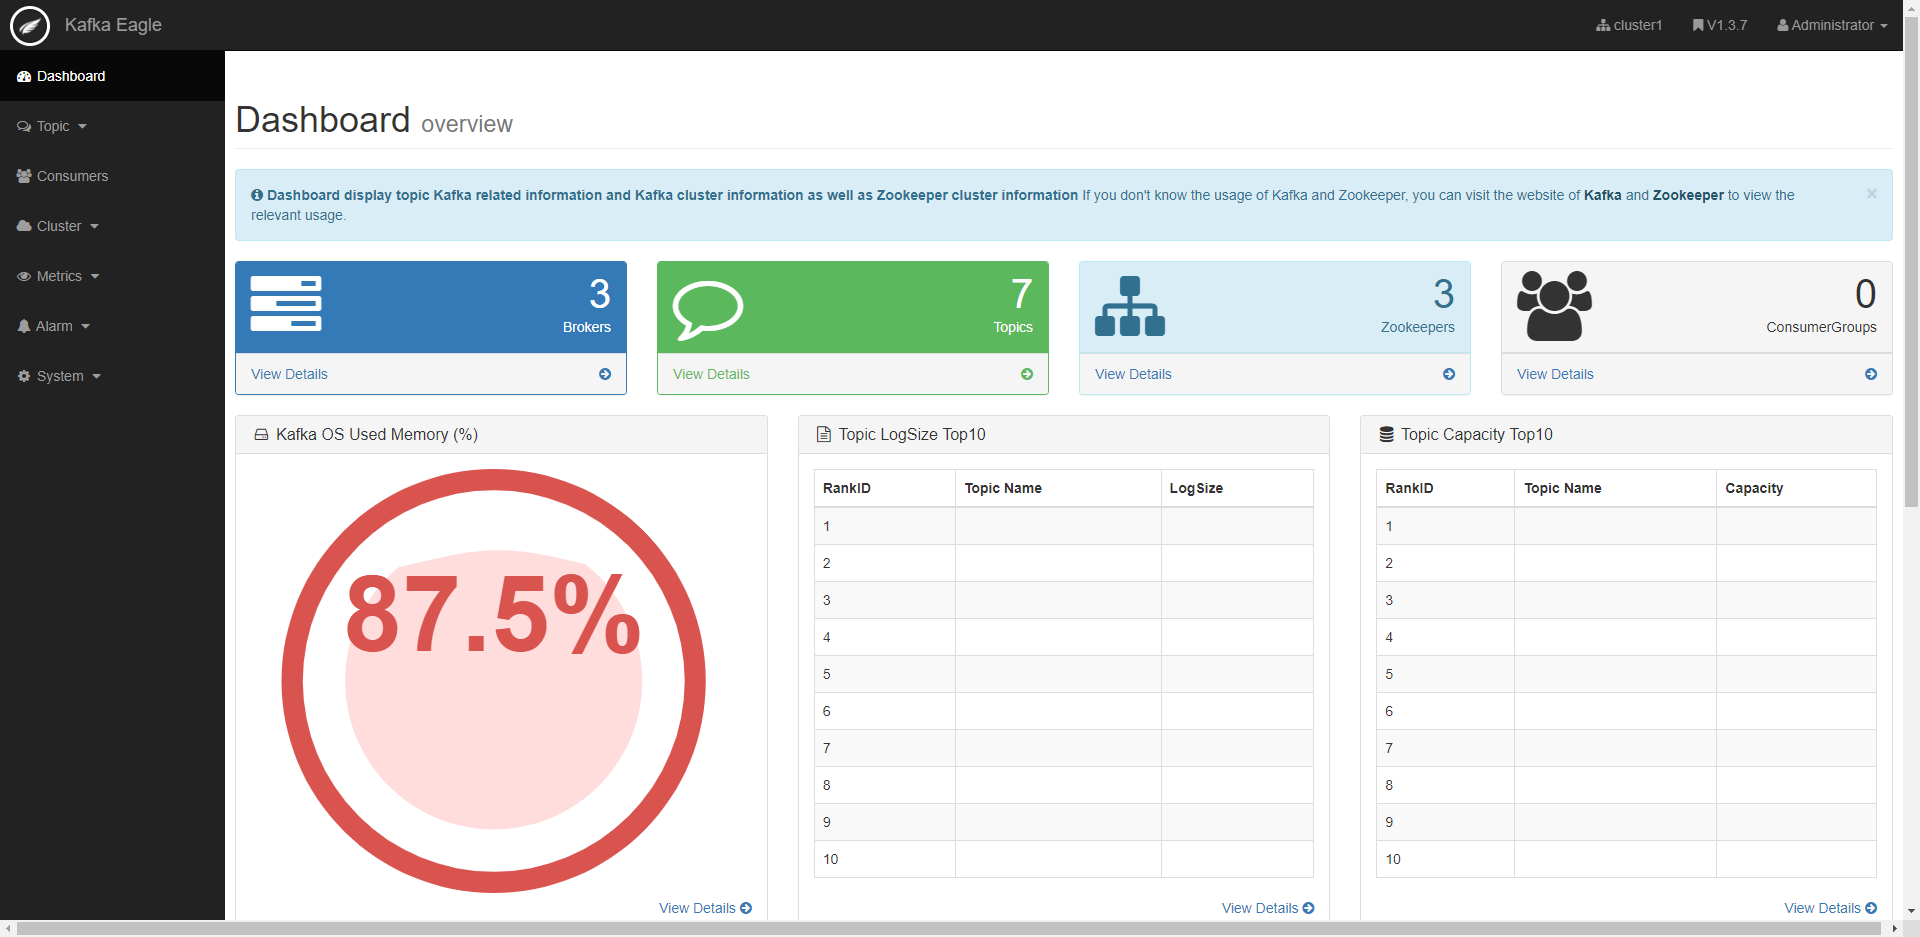Open View Details under memory gauge

[x=705, y=908]
